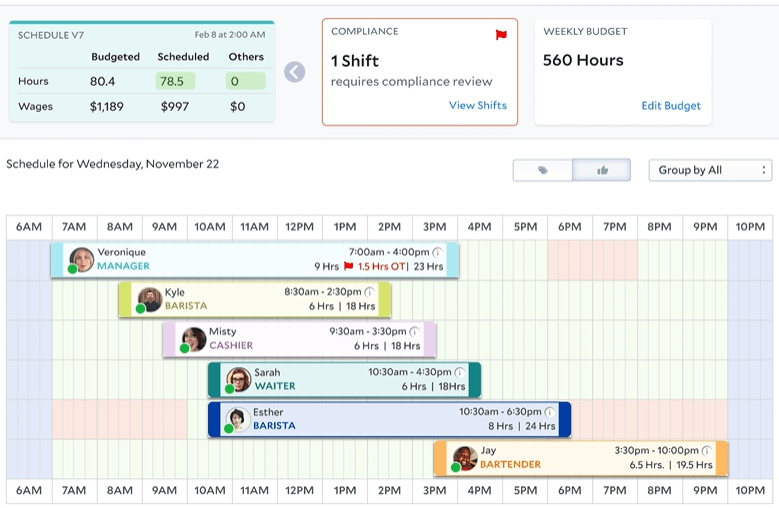The image size is (779, 508).
Task: Open the Group by All dropdown
Action: pyautogui.click(x=710, y=170)
